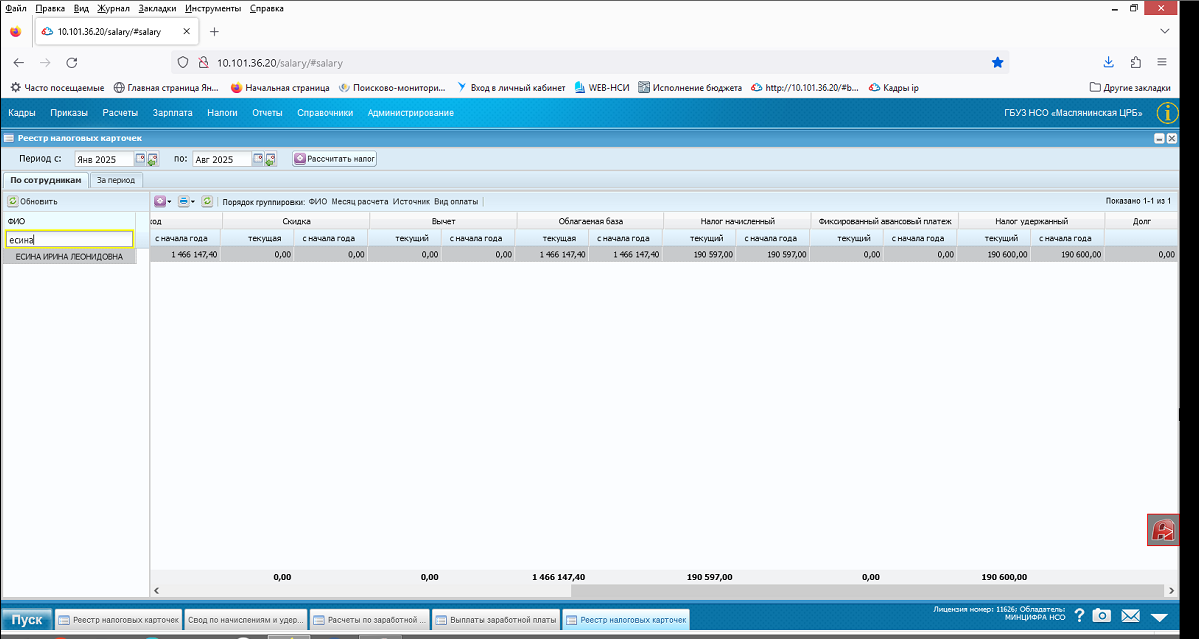Open the Кадры menu
This screenshot has width=1199, height=639.
tap(21, 113)
